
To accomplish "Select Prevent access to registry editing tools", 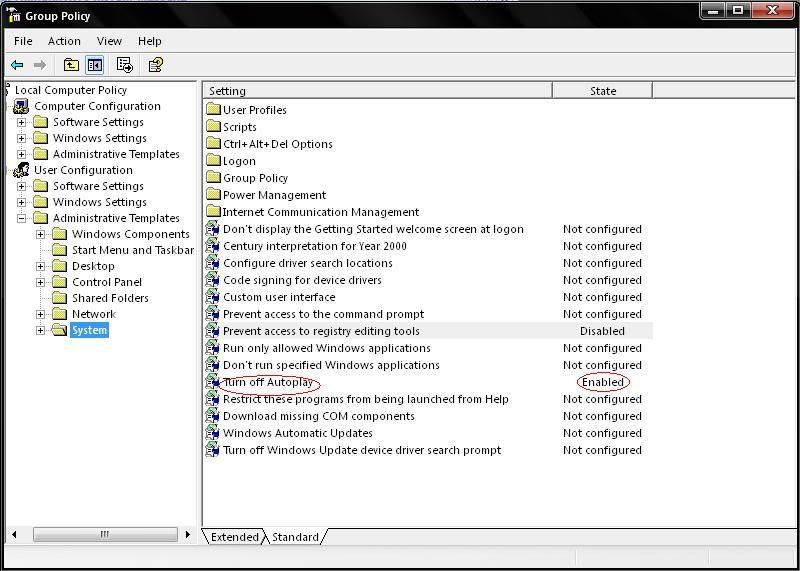I will [321, 331].
